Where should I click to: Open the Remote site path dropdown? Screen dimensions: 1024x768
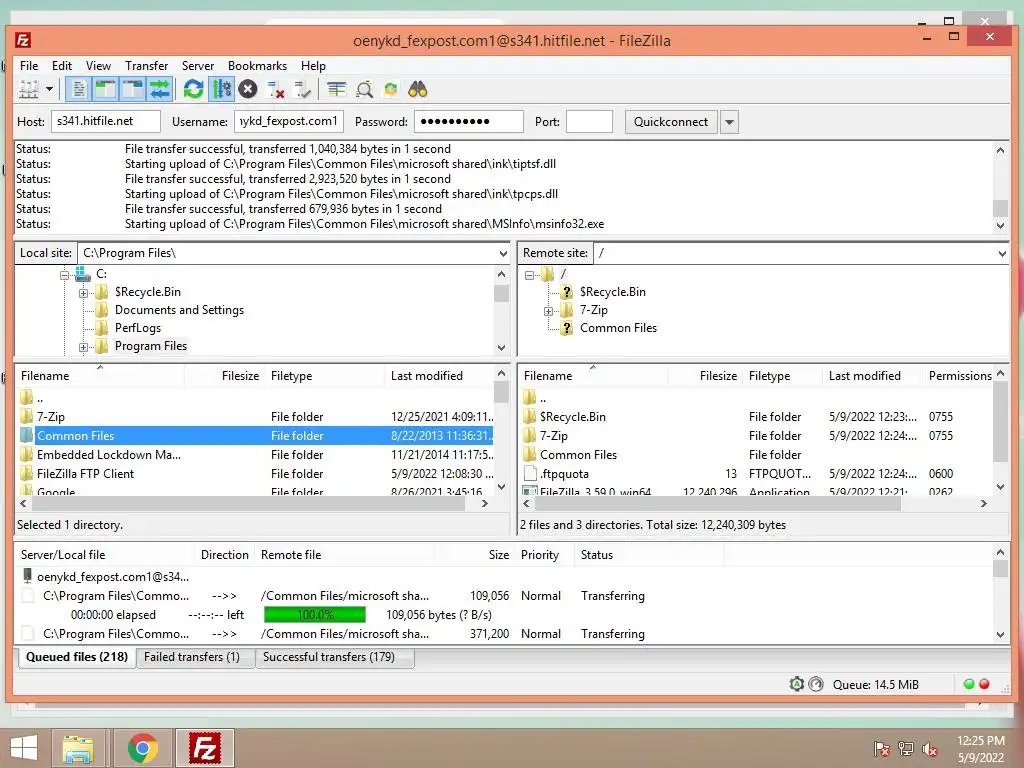click(1002, 253)
